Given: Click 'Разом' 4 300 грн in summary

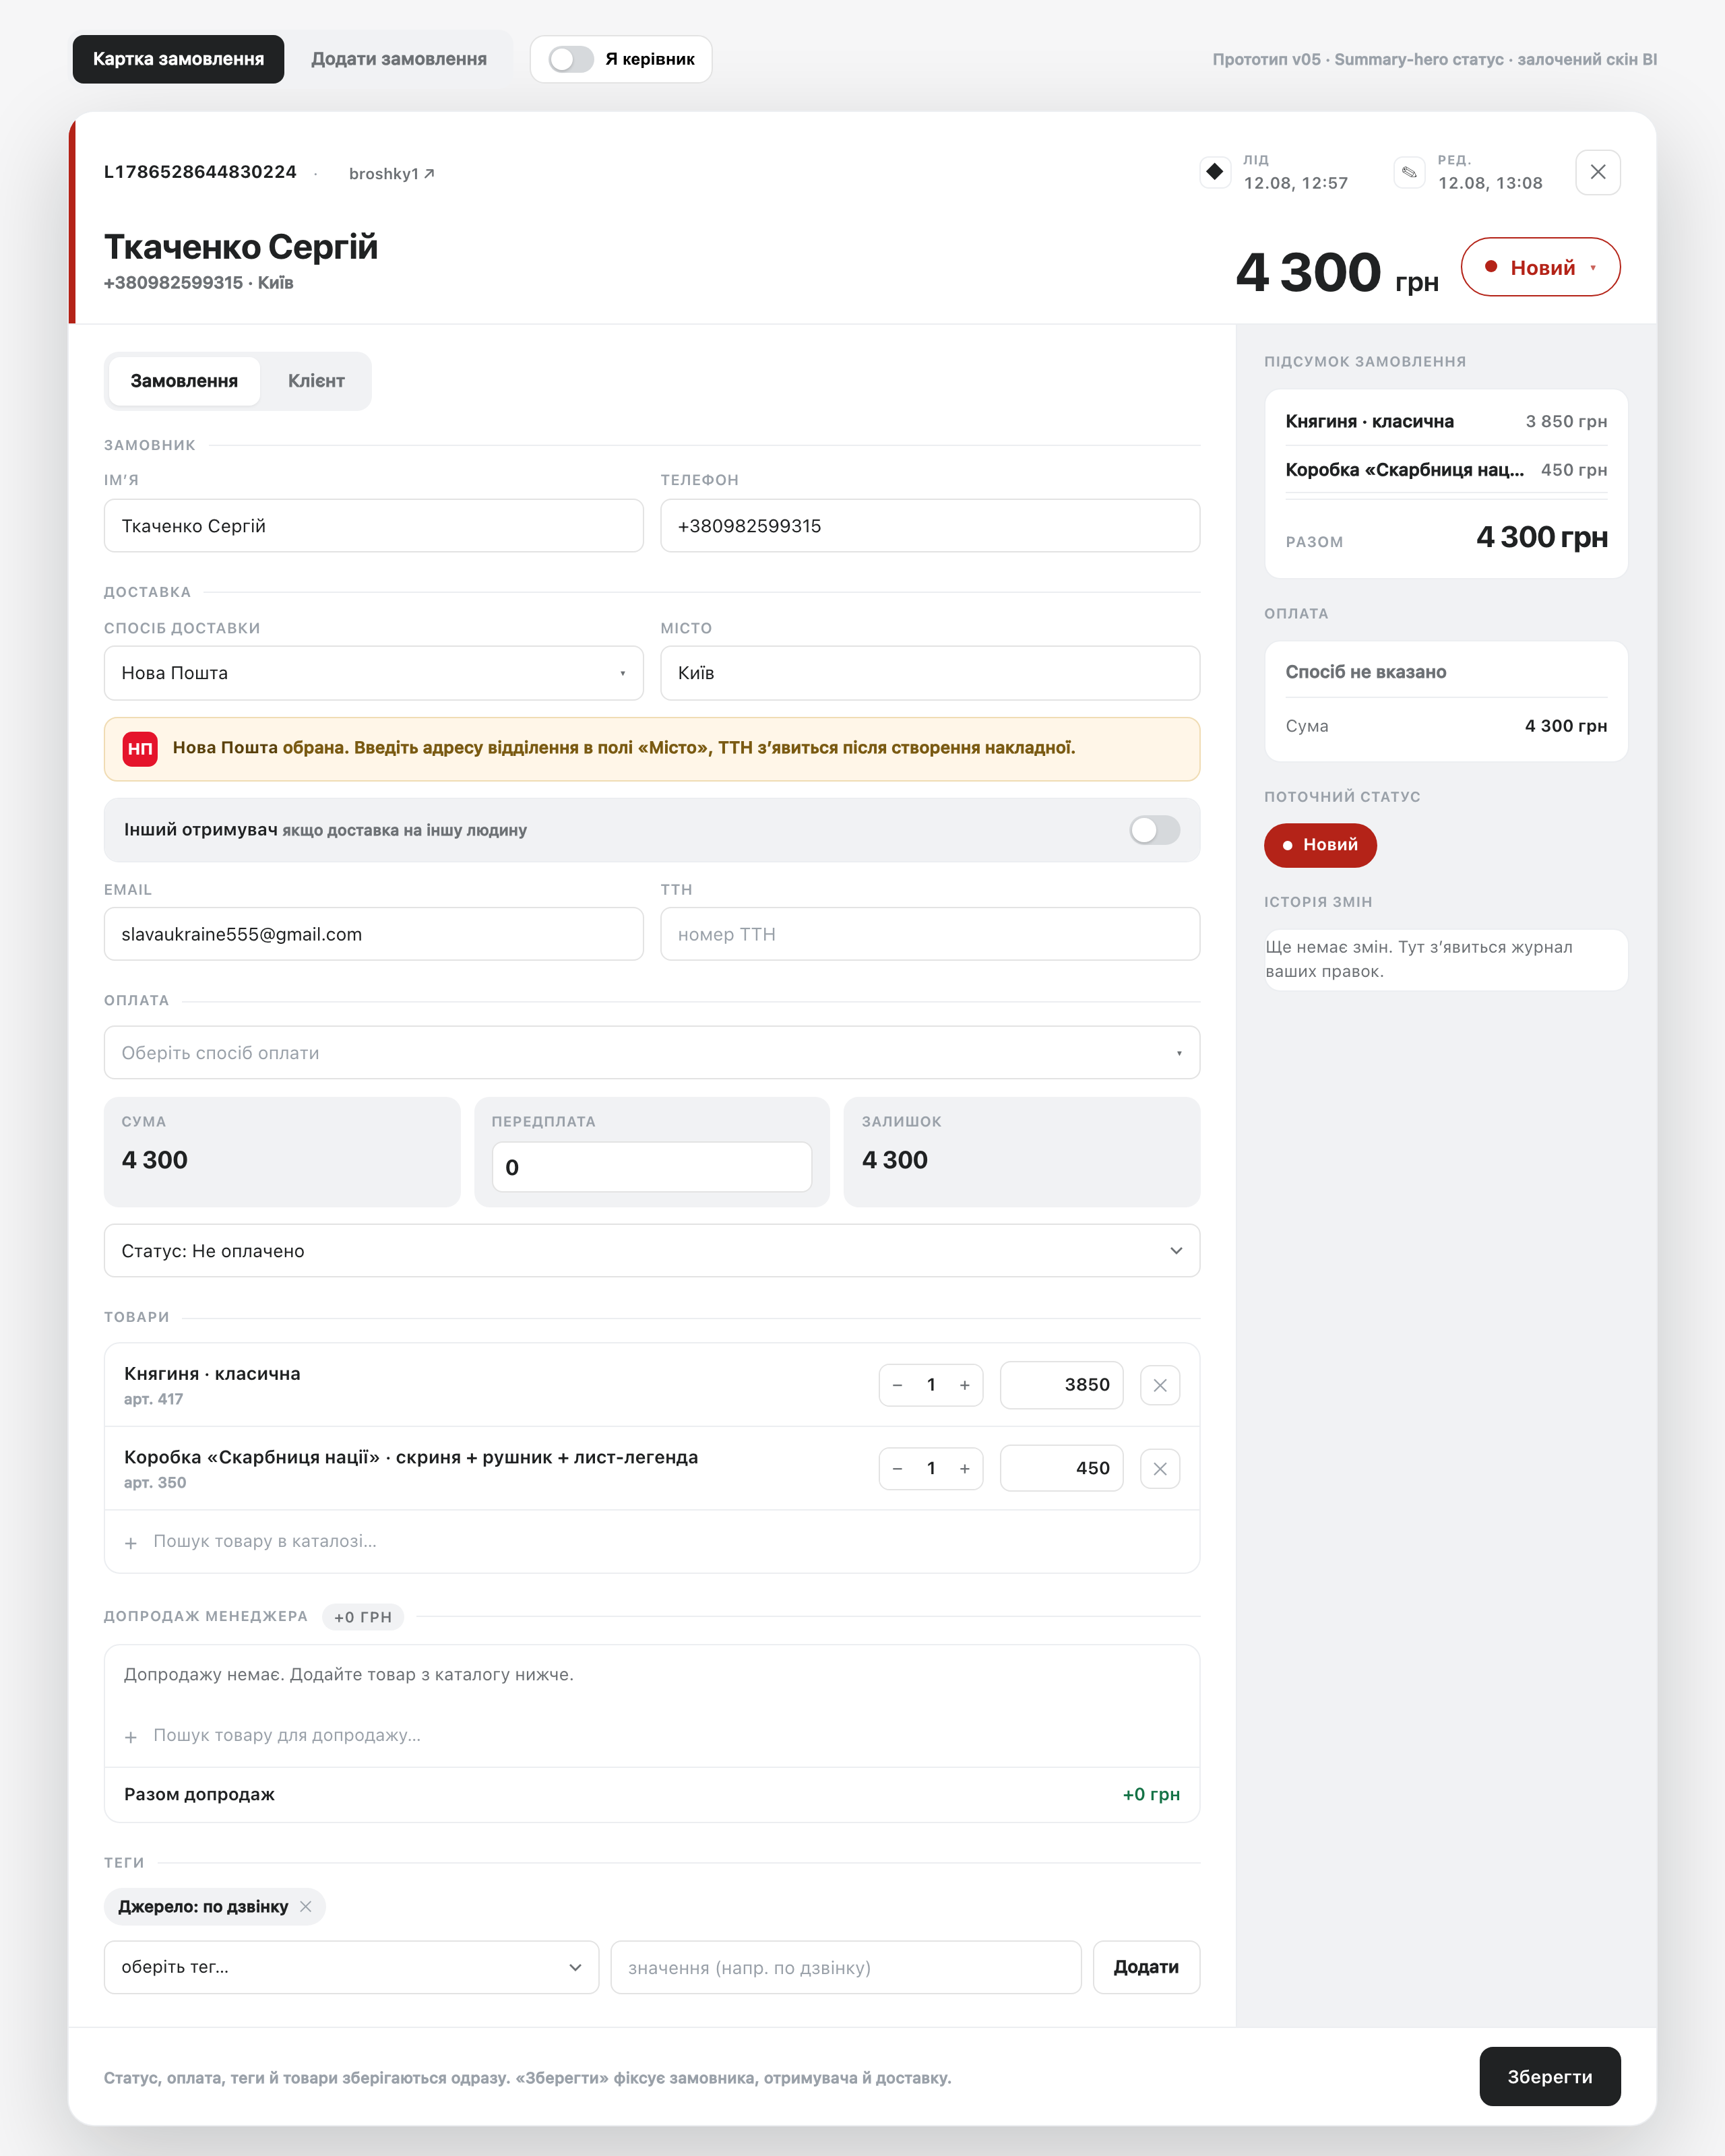Looking at the screenshot, I should (1541, 537).
